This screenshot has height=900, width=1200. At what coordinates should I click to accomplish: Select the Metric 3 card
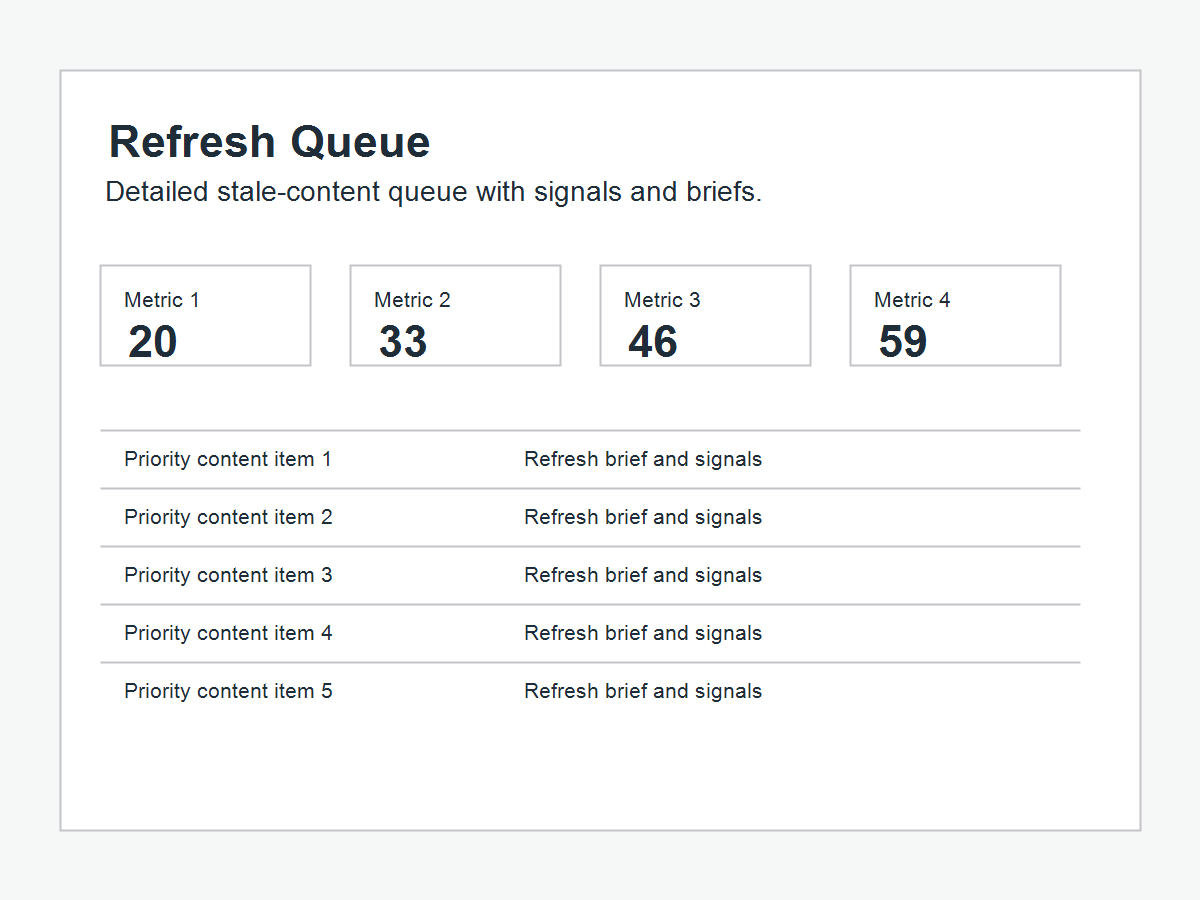[x=705, y=315]
